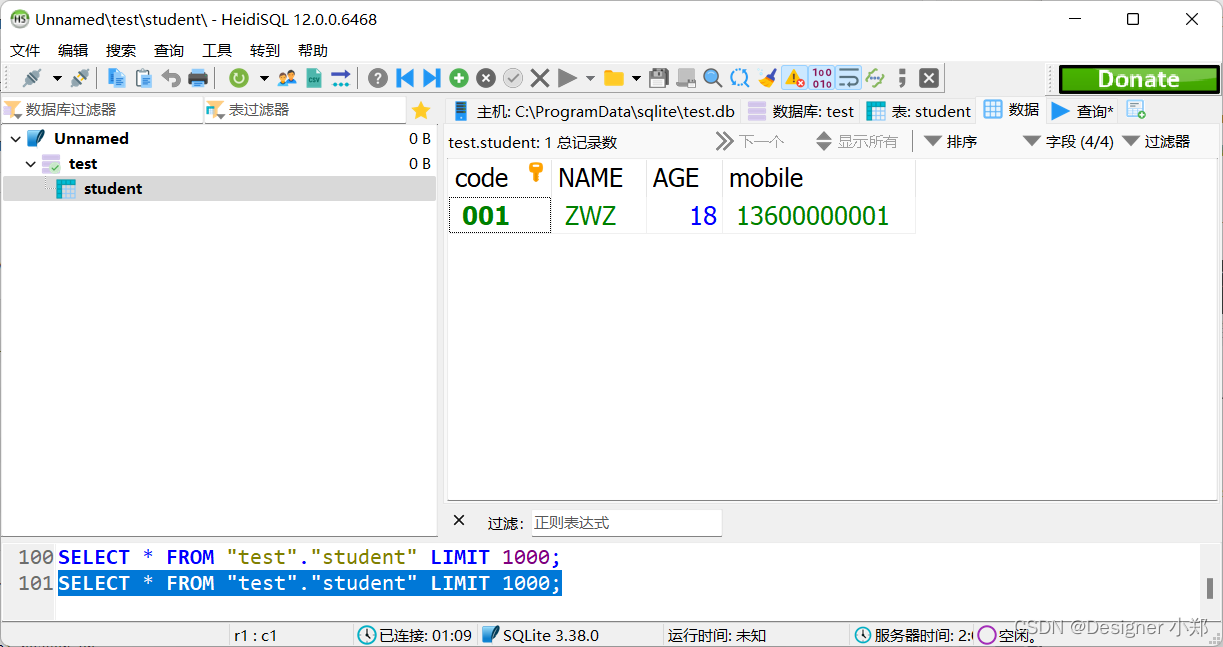Sort by the NAME column header

(599, 178)
